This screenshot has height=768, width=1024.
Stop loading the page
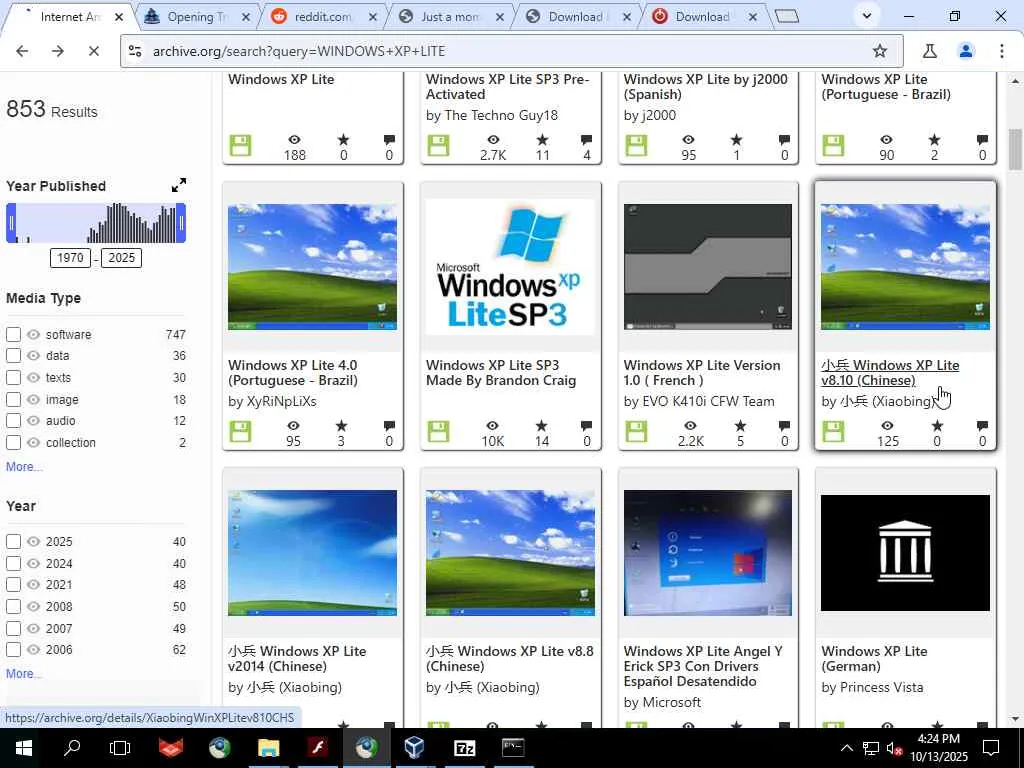[93, 51]
